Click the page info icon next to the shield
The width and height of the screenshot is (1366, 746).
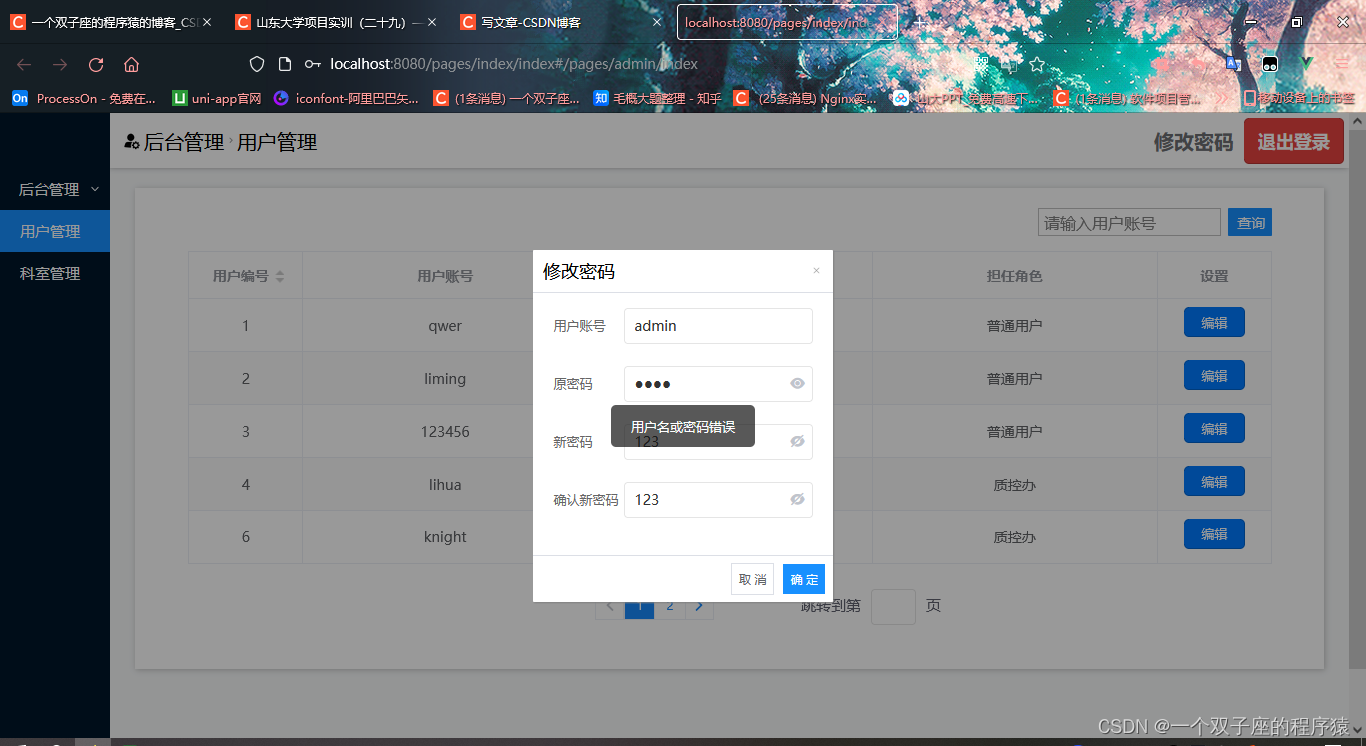pos(285,64)
